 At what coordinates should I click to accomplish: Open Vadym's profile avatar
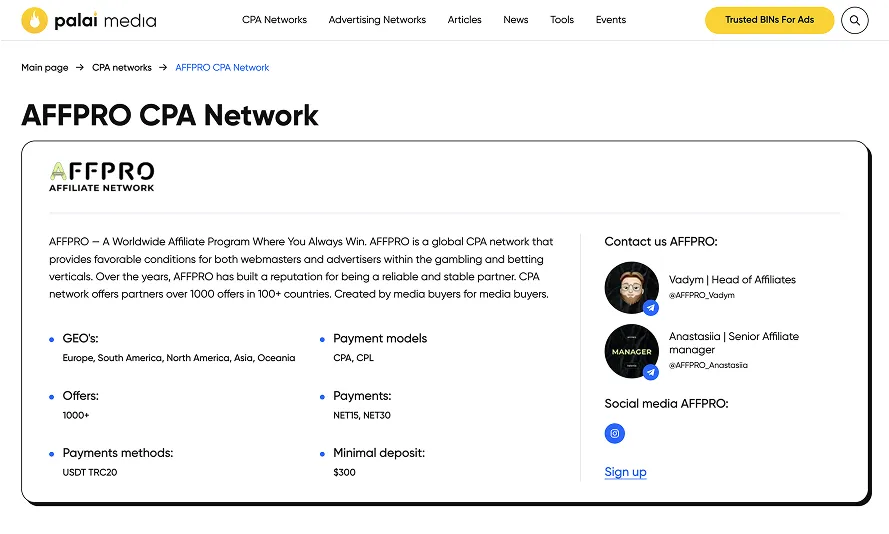pyautogui.click(x=630, y=288)
